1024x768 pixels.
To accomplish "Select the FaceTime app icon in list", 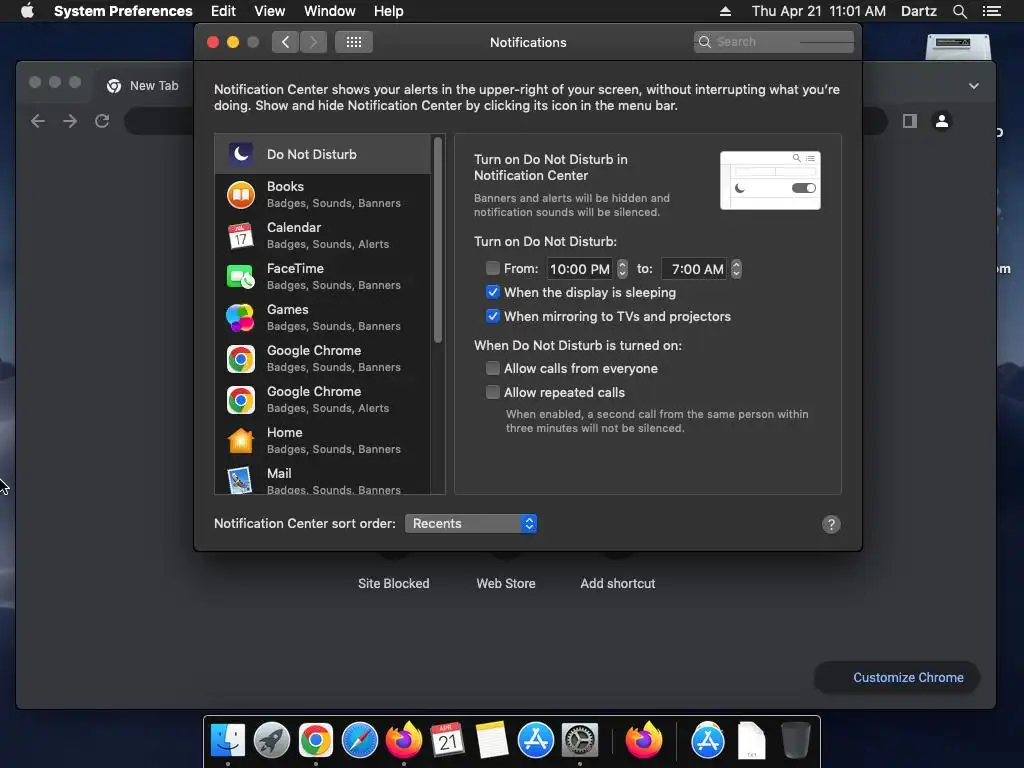I will click(240, 277).
